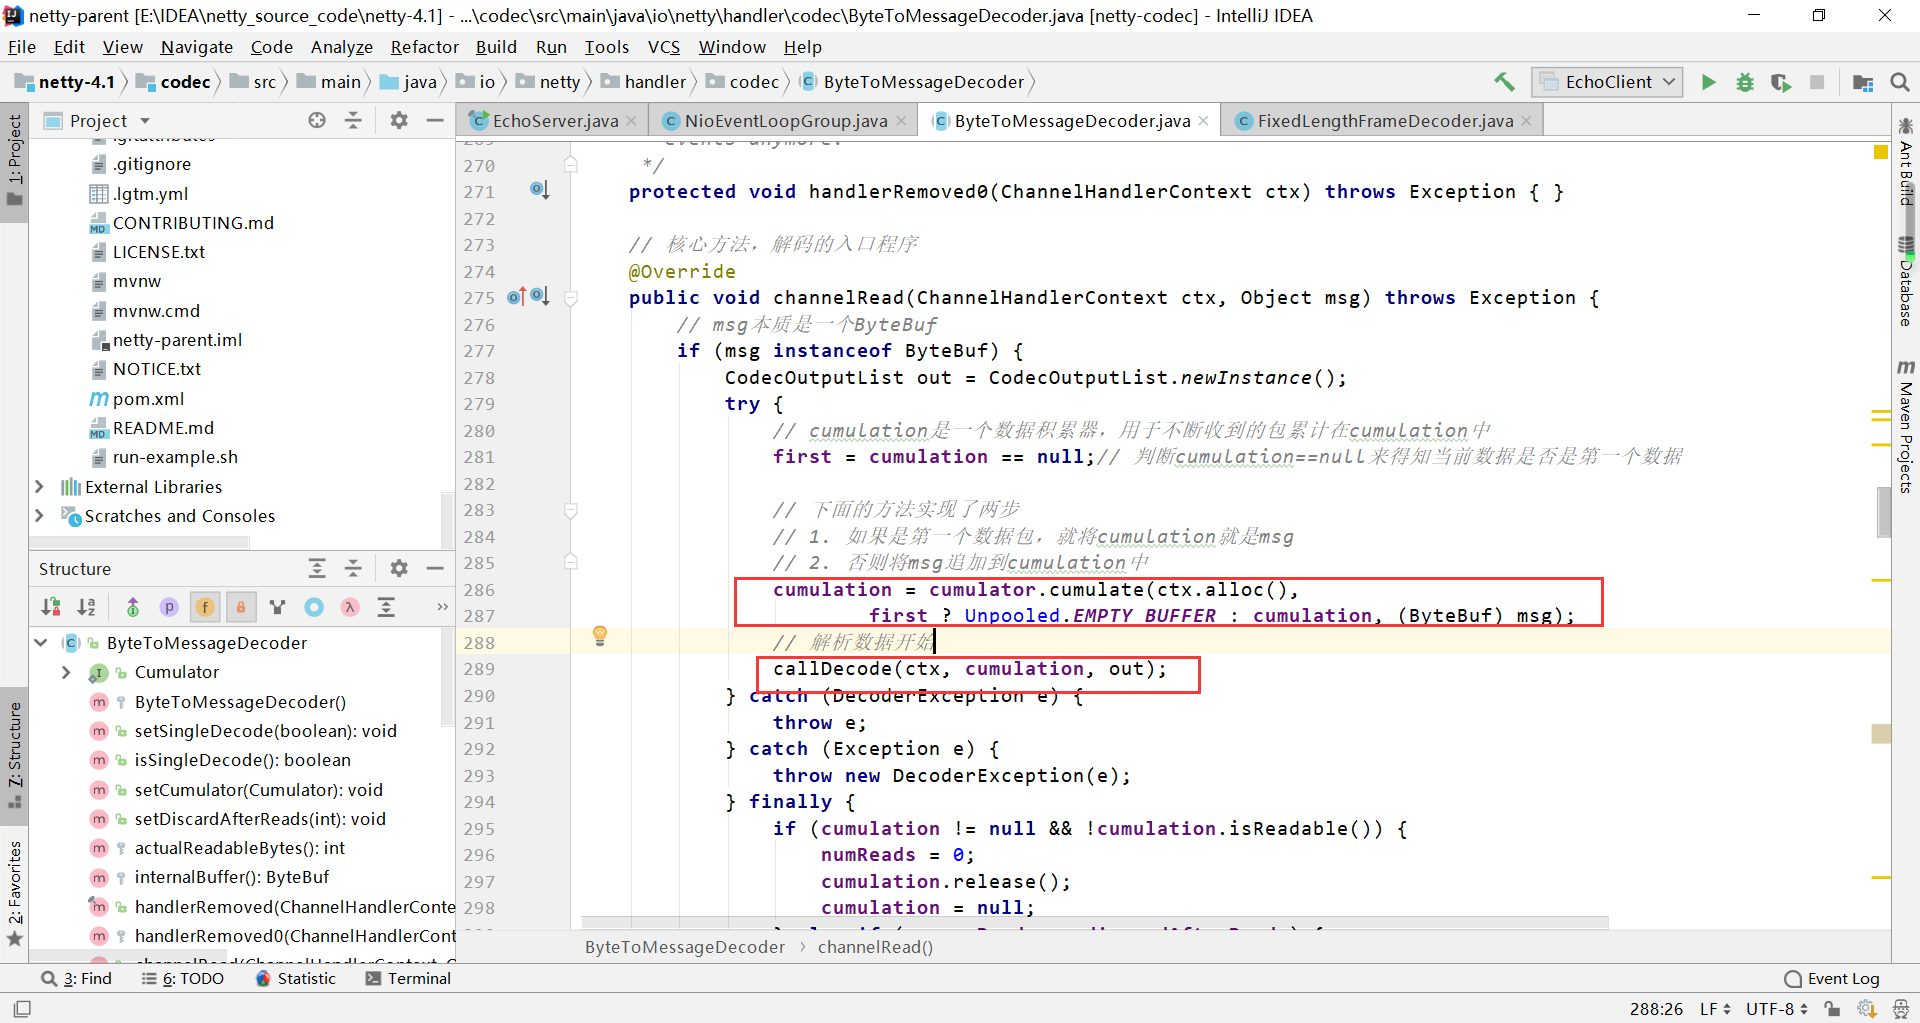Click caret position 288:26 in status bar

(x=1656, y=1008)
